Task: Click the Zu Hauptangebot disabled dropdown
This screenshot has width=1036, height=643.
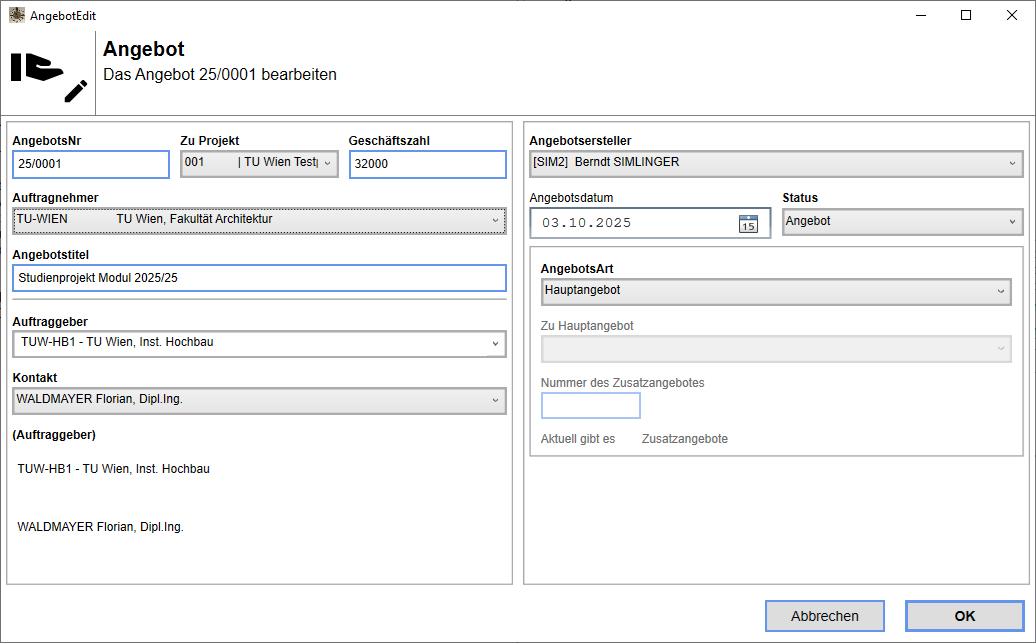Action: [775, 348]
